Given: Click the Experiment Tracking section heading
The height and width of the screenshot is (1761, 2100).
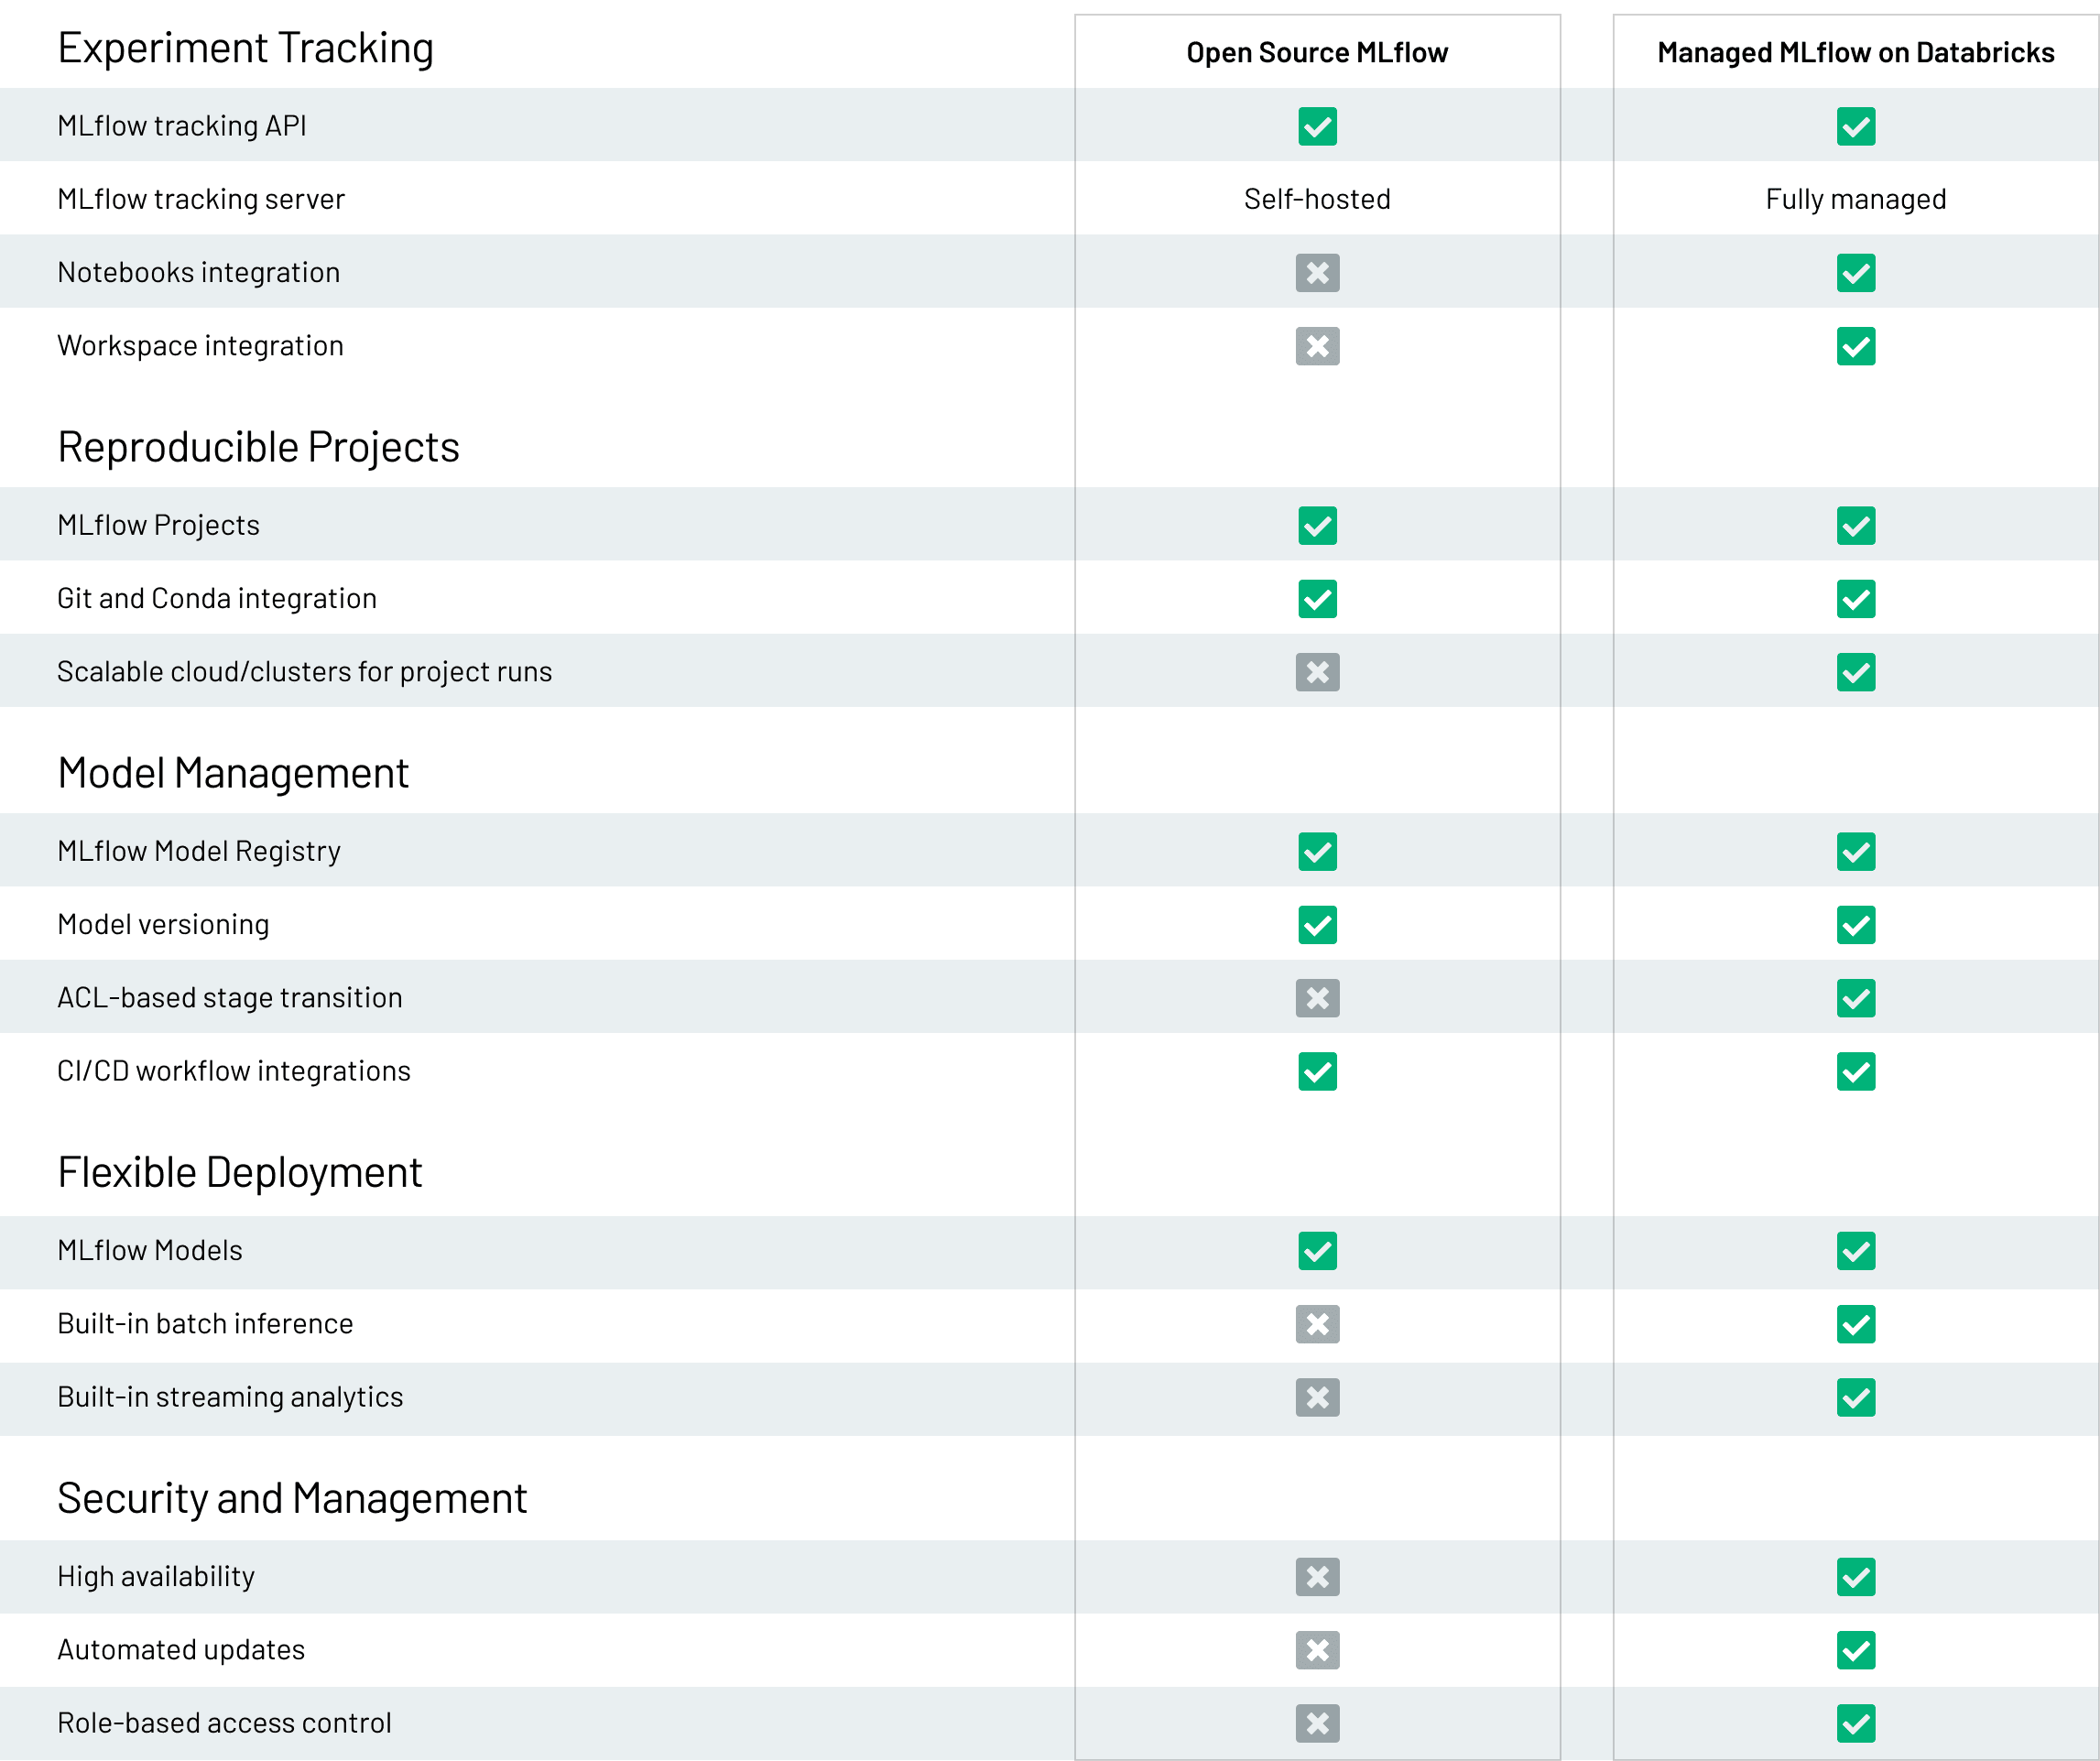Looking at the screenshot, I should 245,48.
